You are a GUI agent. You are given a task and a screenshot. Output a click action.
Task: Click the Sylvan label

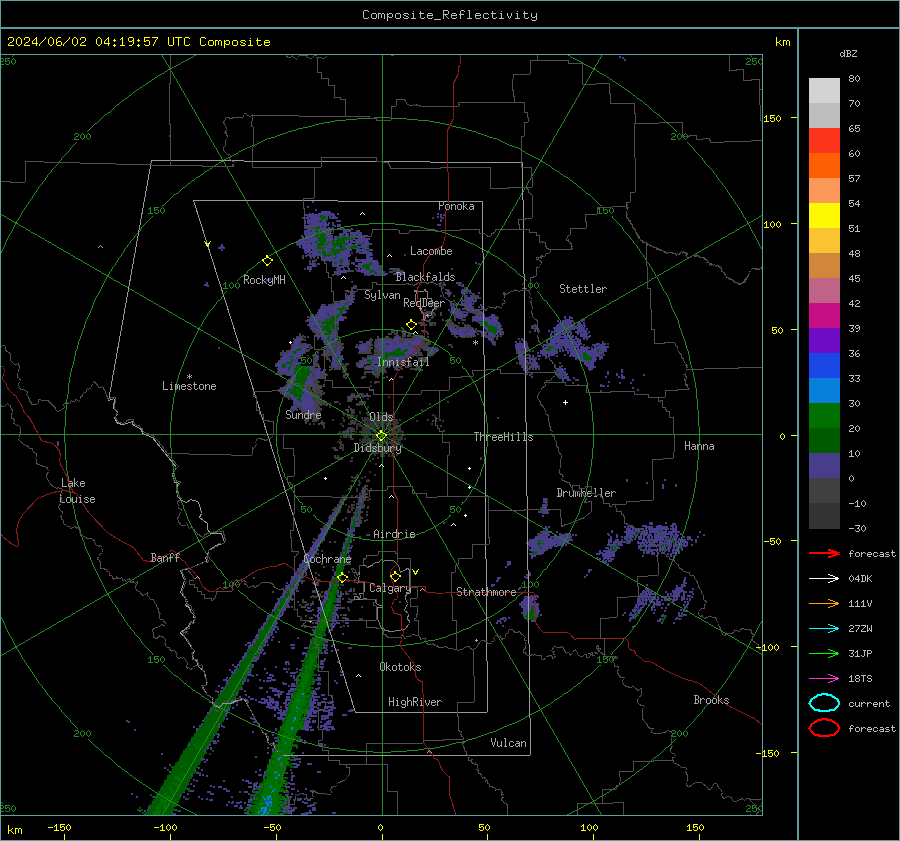[x=382, y=295]
